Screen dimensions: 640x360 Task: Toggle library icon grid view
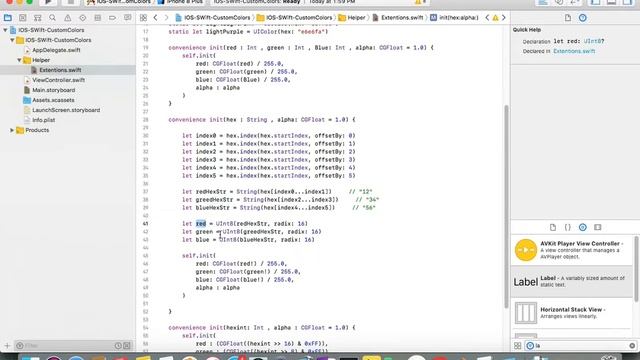pos(517,346)
